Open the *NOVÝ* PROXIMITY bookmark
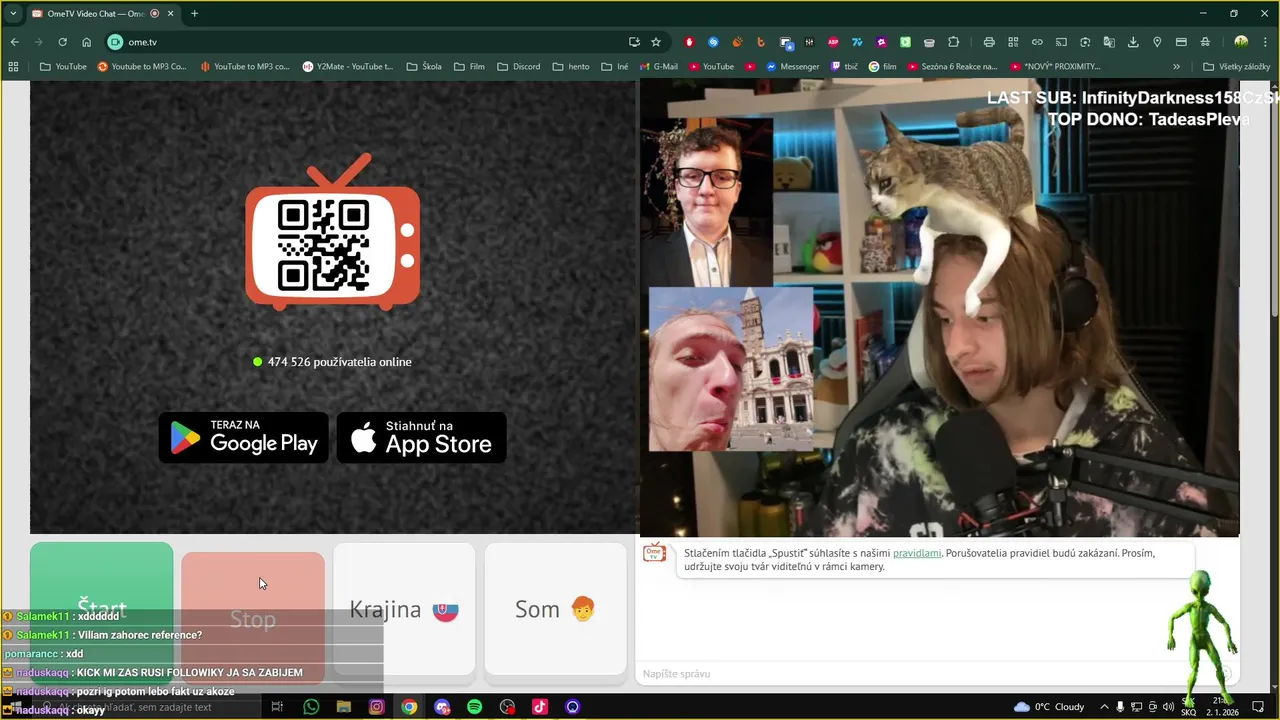The width and height of the screenshot is (1280, 720). [x=1055, y=67]
